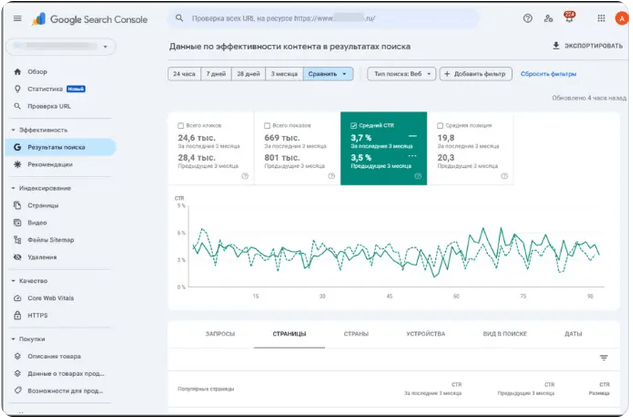Switch to the Запросы tab

pyautogui.click(x=220, y=334)
